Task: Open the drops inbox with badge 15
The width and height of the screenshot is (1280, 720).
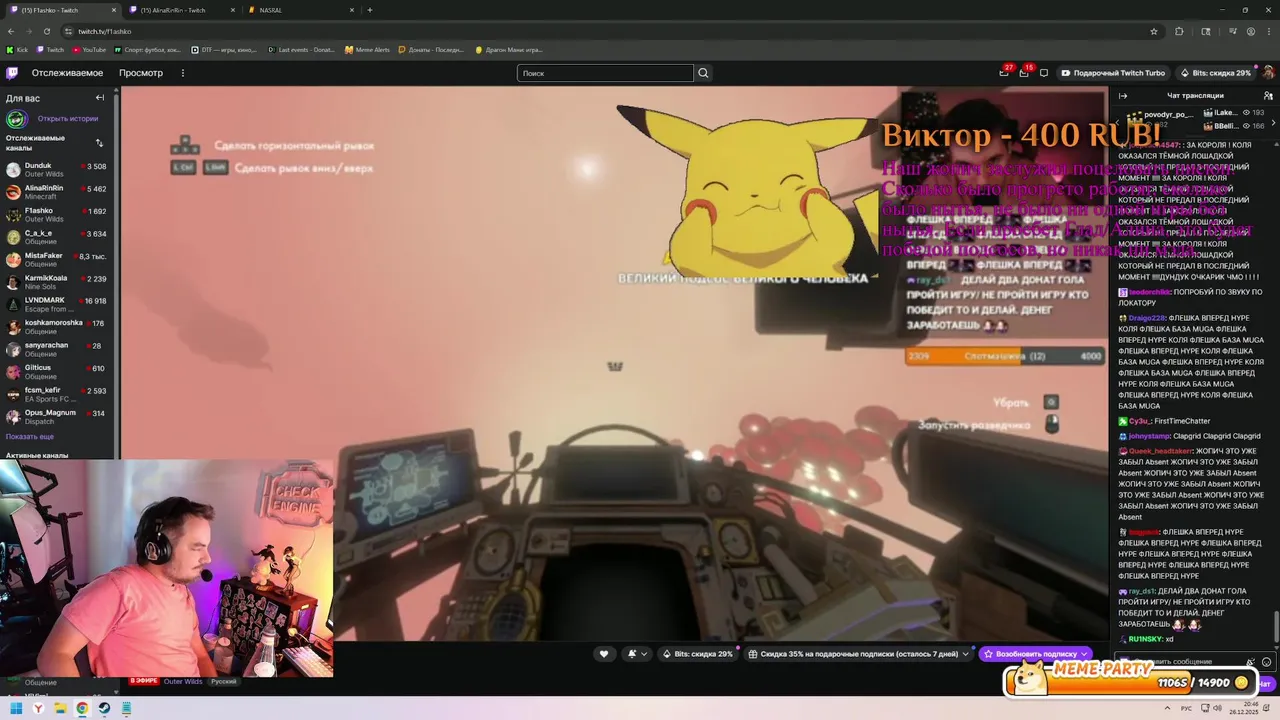Action: click(1024, 72)
